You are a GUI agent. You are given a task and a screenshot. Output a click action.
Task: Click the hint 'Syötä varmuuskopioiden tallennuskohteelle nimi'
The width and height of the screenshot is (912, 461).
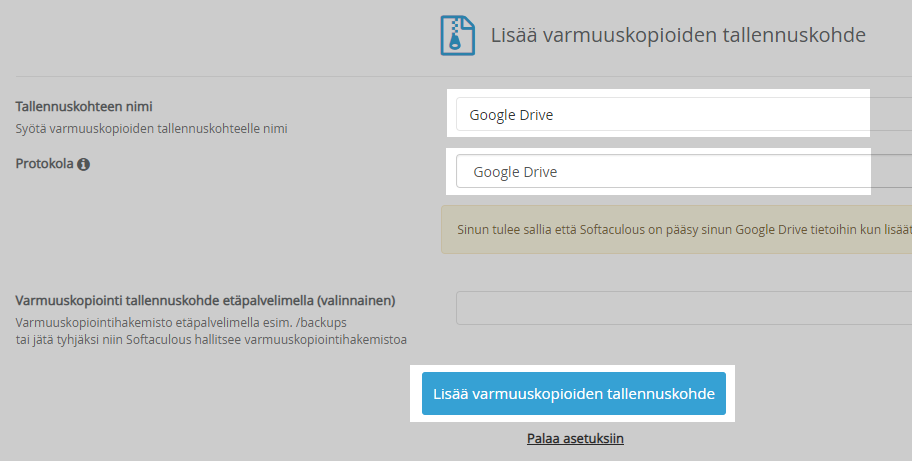tap(151, 128)
